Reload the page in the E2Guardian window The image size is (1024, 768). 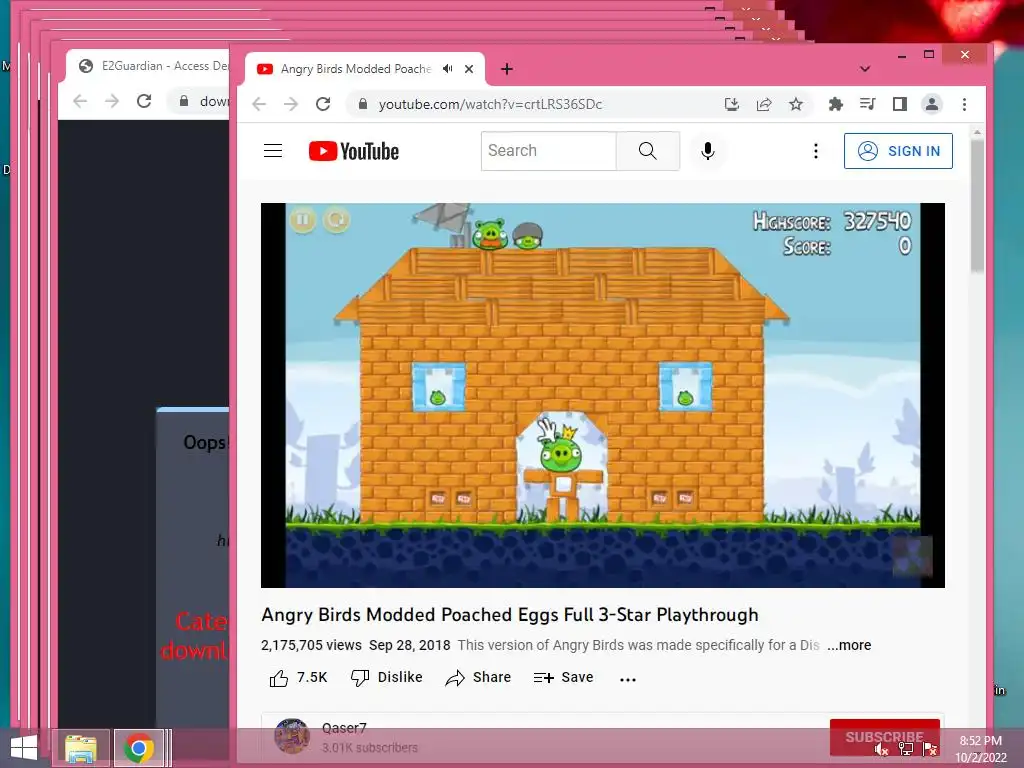144,101
